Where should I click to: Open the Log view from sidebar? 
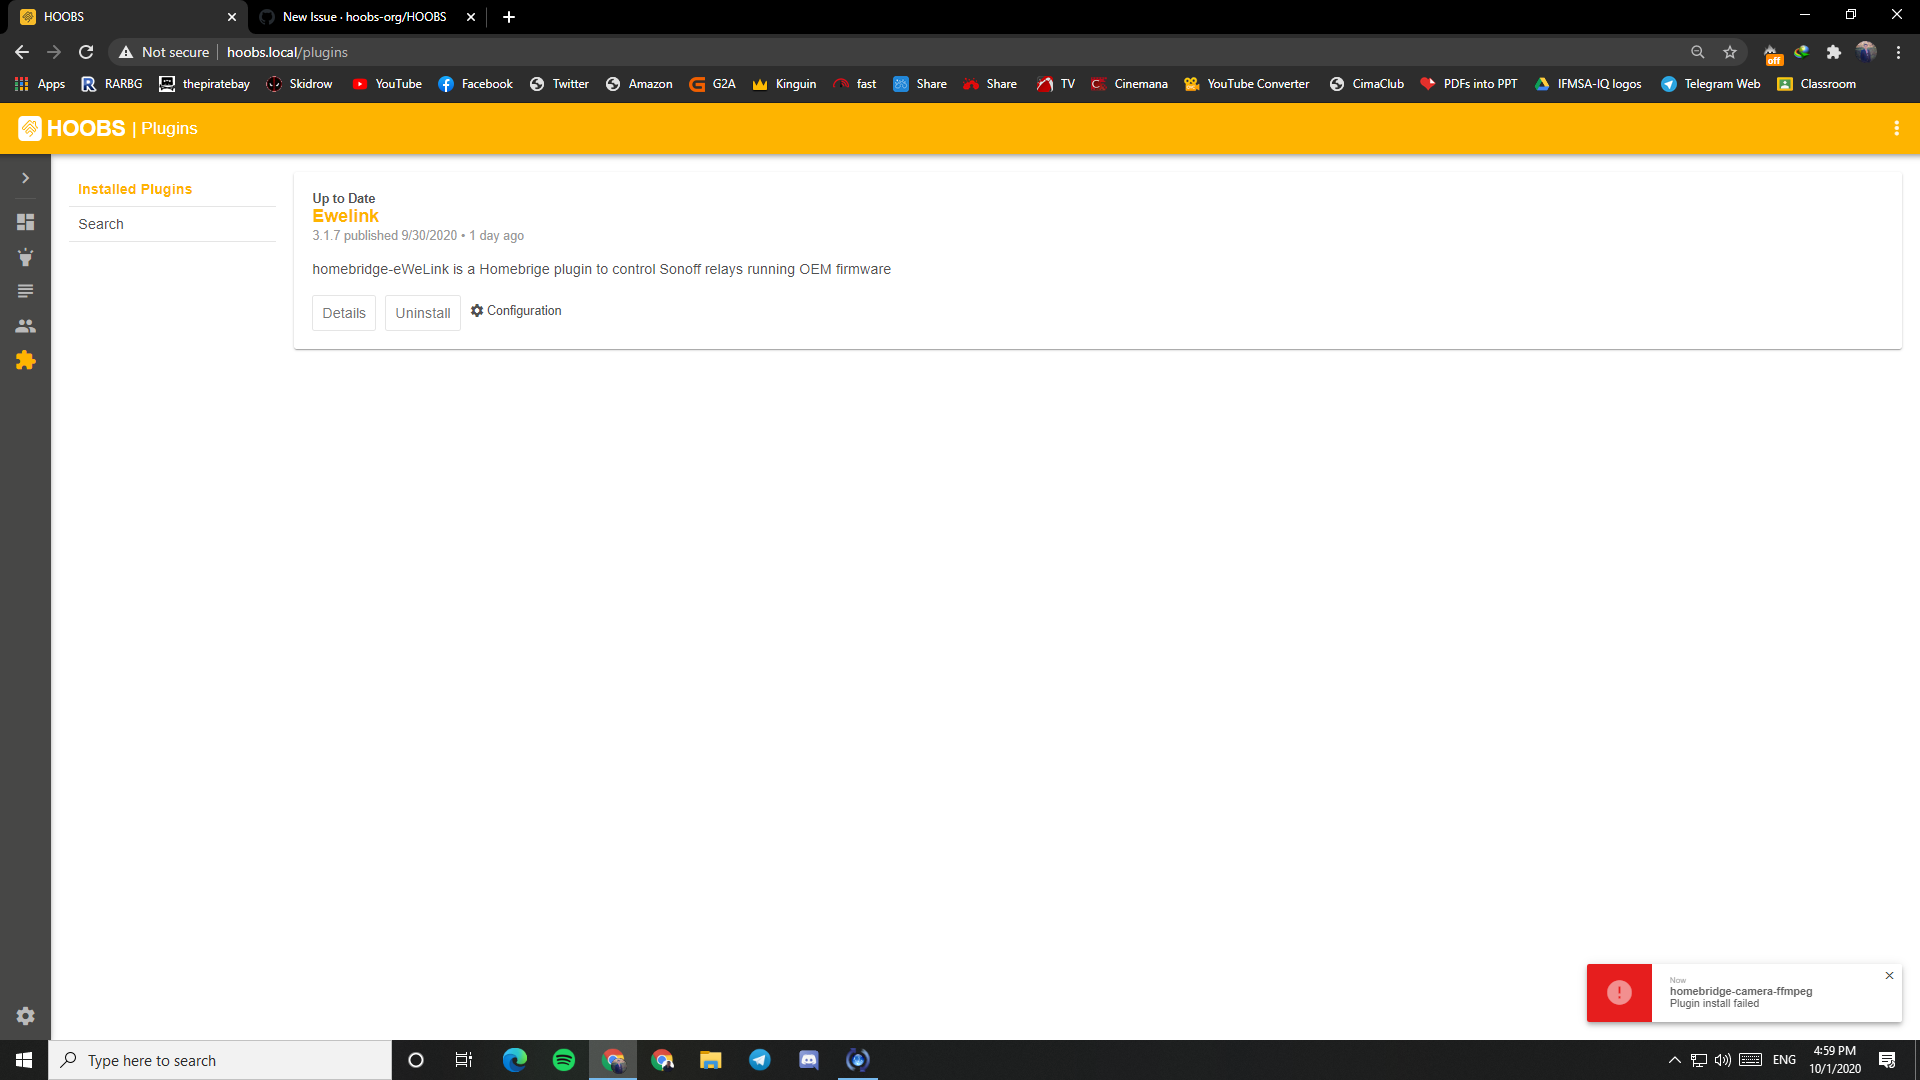(x=26, y=291)
